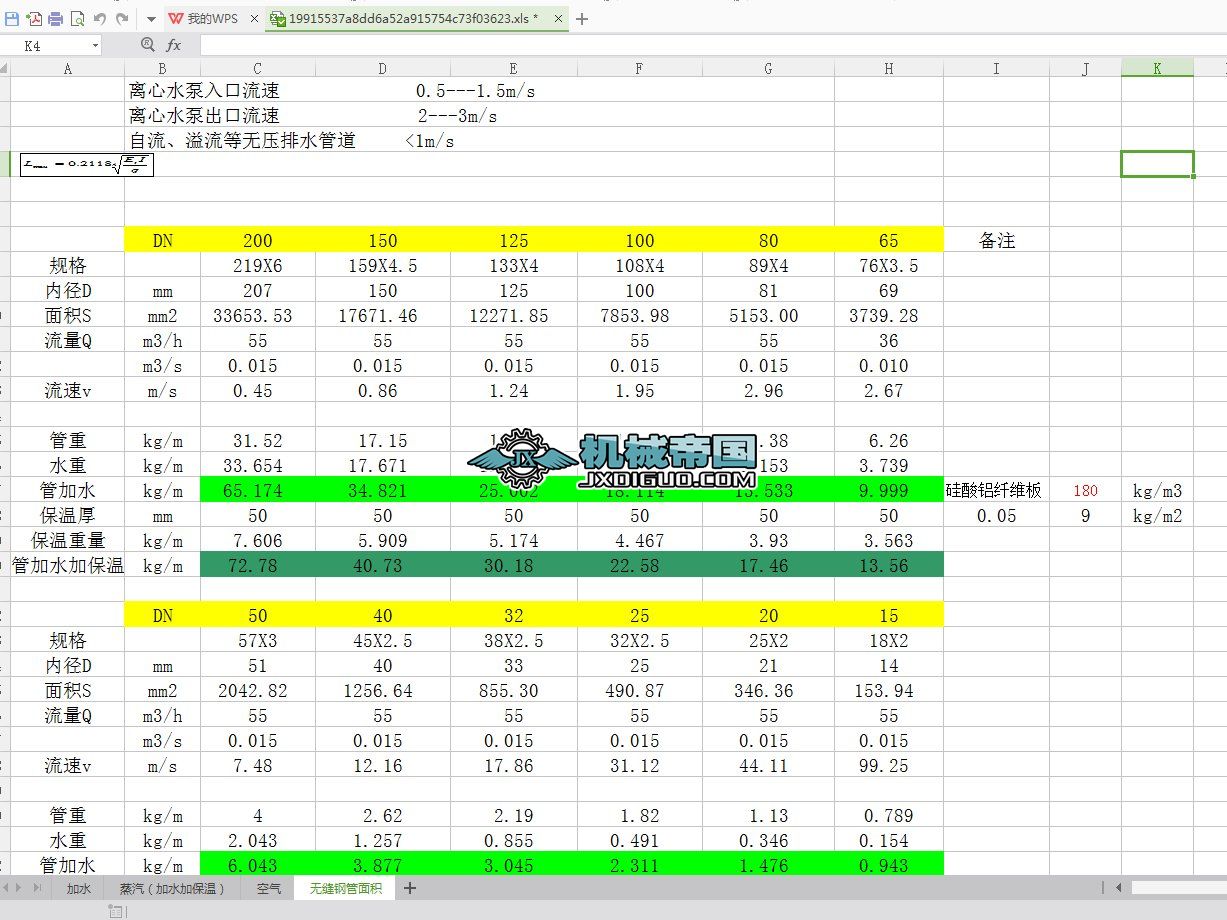Image resolution: width=1227 pixels, height=920 pixels.
Task: Select cell with 219X6
Action: point(257,265)
